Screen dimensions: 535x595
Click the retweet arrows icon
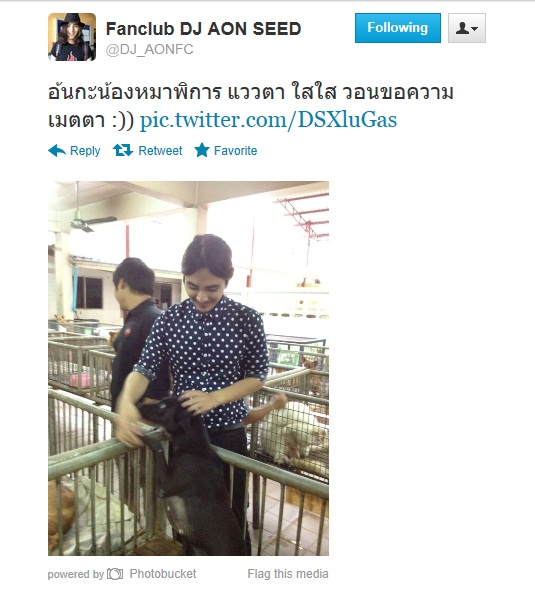tap(123, 150)
